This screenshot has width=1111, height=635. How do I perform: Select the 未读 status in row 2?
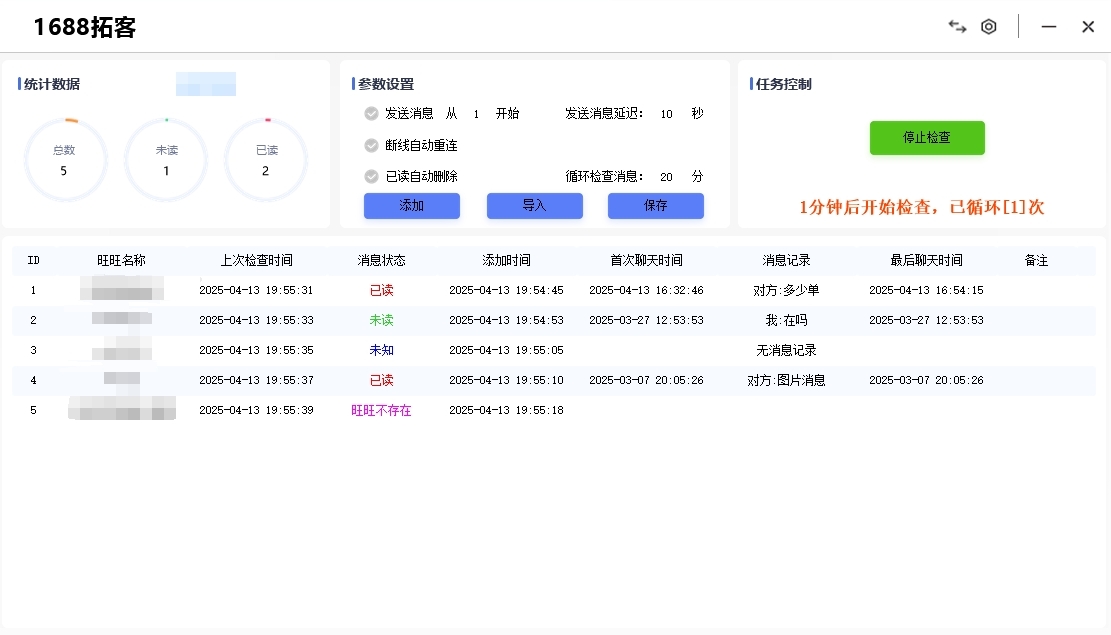[381, 320]
